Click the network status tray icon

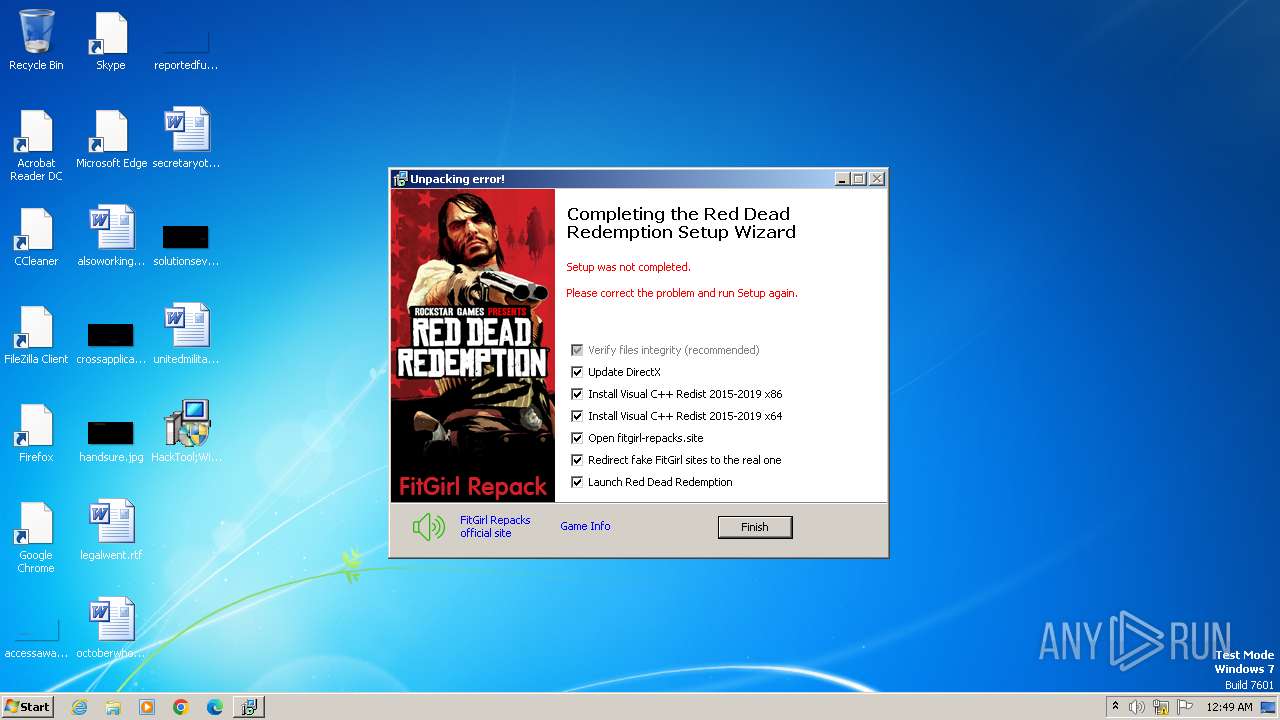click(1162, 707)
